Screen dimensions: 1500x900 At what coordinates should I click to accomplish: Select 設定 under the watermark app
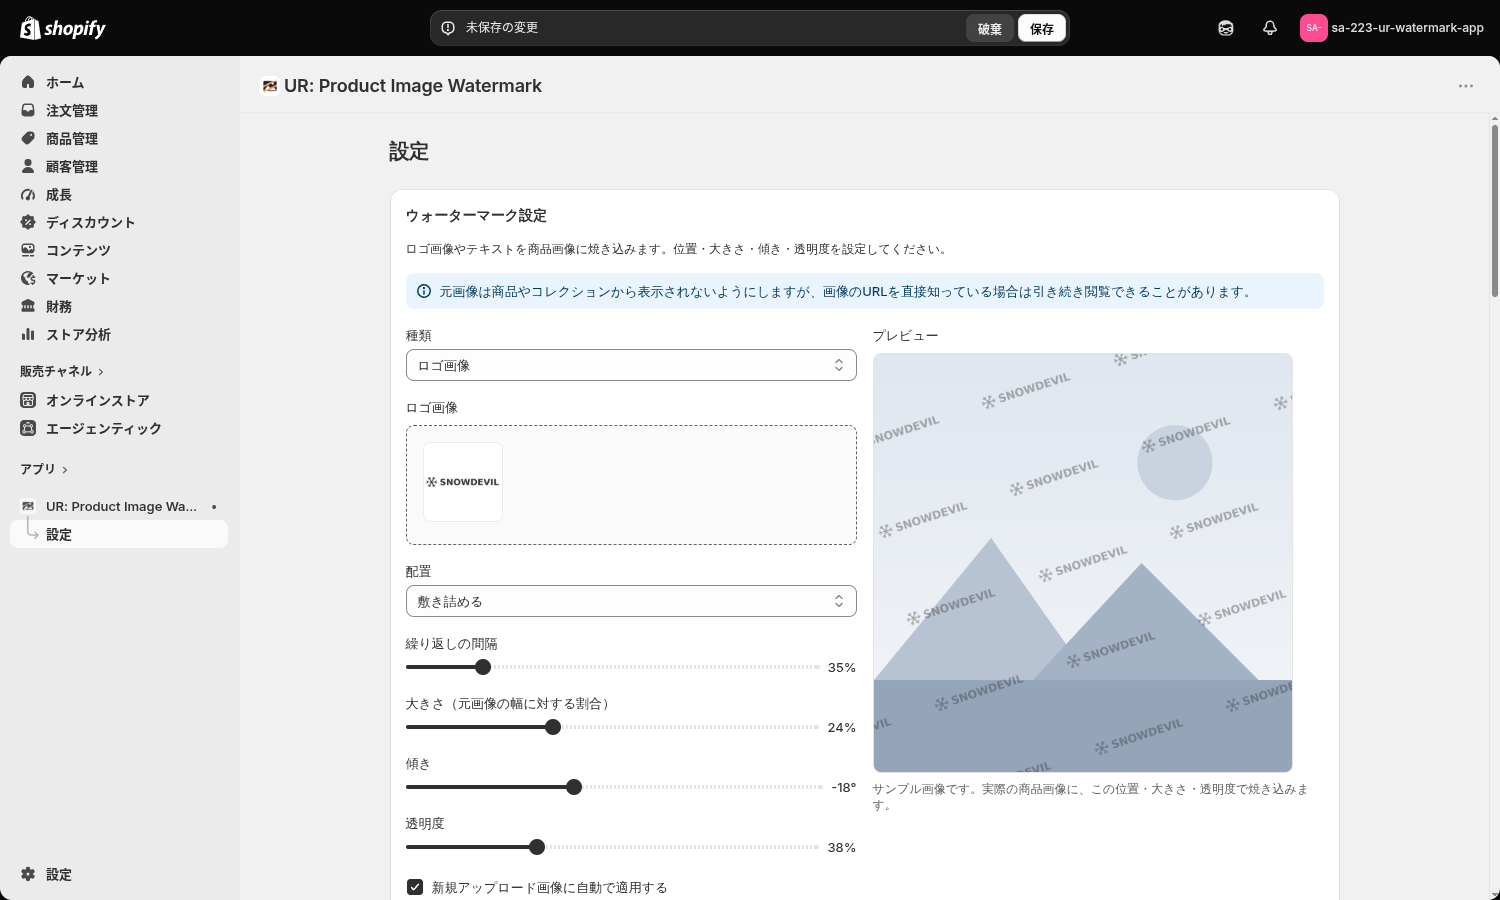click(119, 534)
